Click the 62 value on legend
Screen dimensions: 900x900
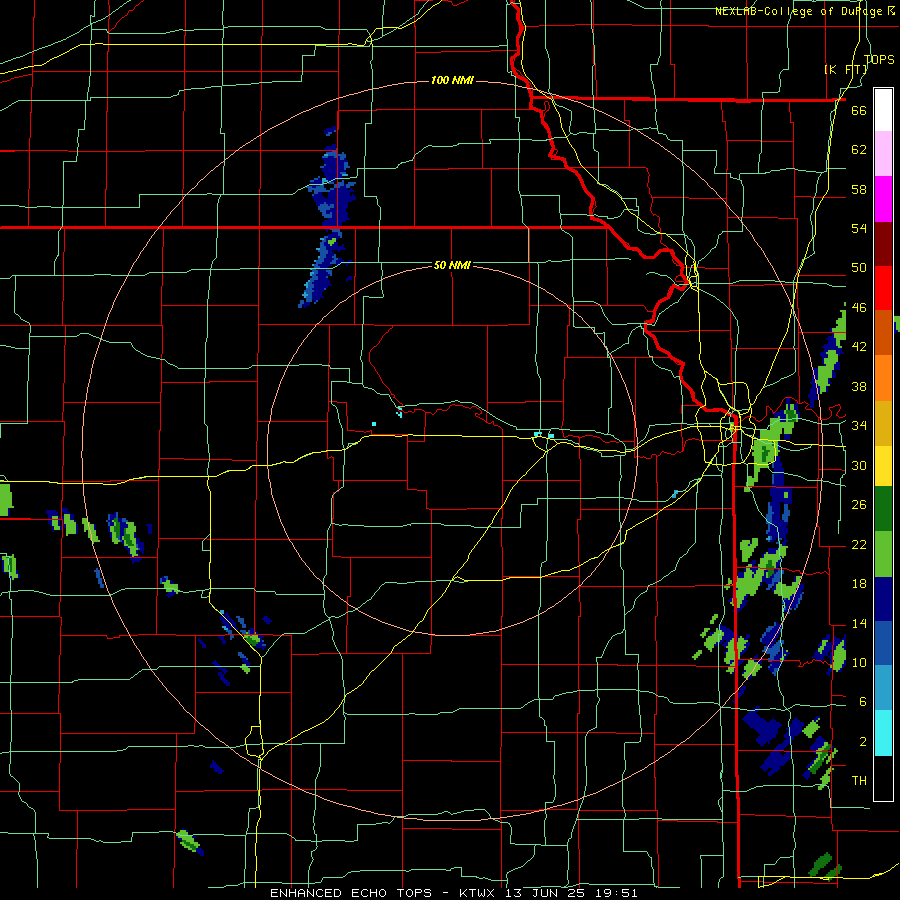[x=859, y=150]
